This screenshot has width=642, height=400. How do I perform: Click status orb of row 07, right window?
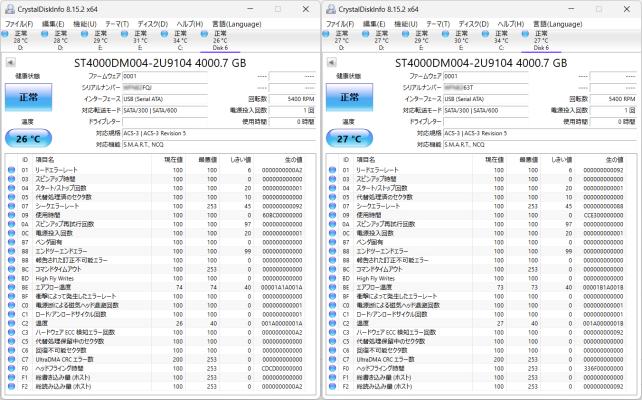[x=332, y=206]
